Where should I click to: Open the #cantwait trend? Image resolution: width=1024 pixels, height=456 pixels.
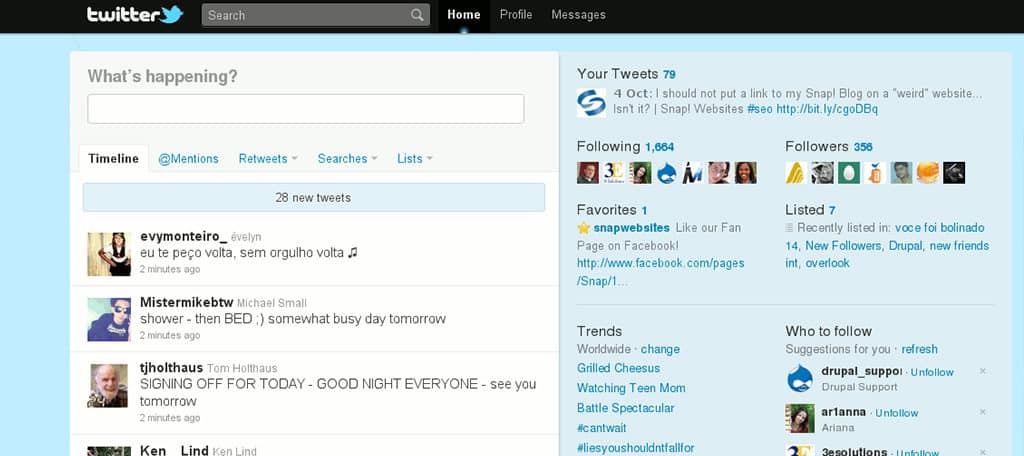(601, 428)
